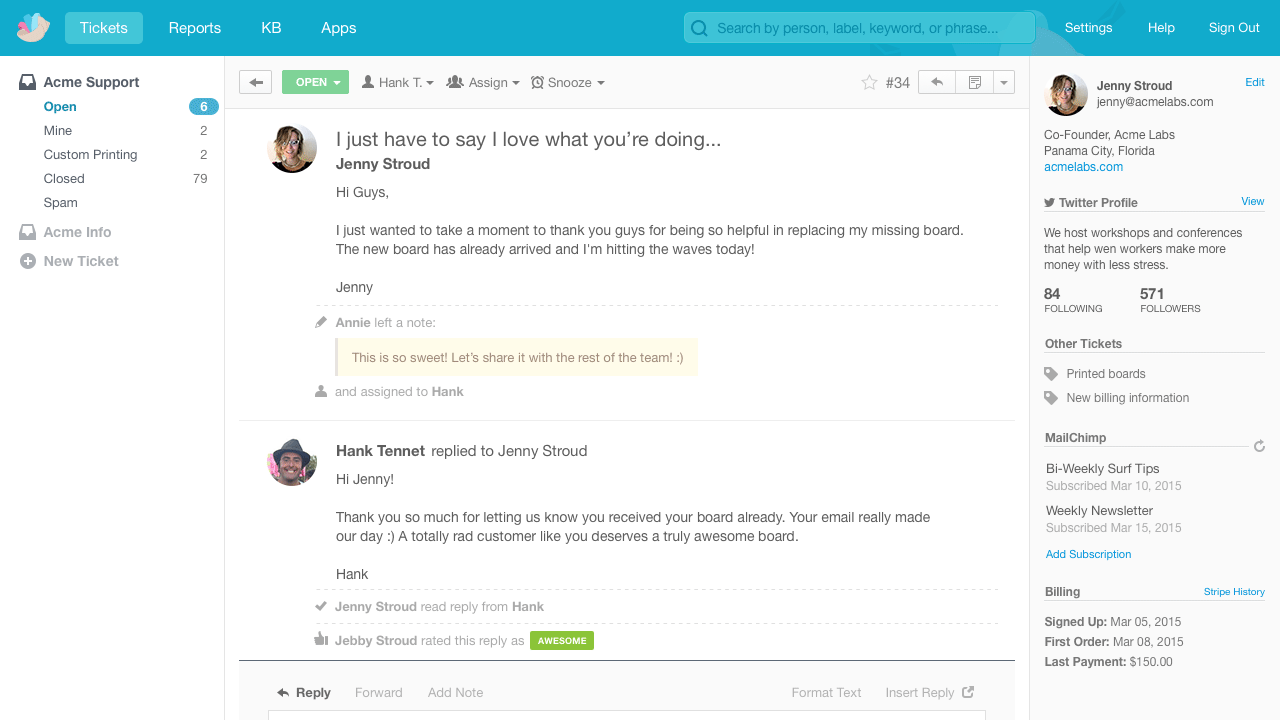Open the Hank T. assignee dropdown
Viewport: 1280px width, 720px height.
click(x=397, y=82)
